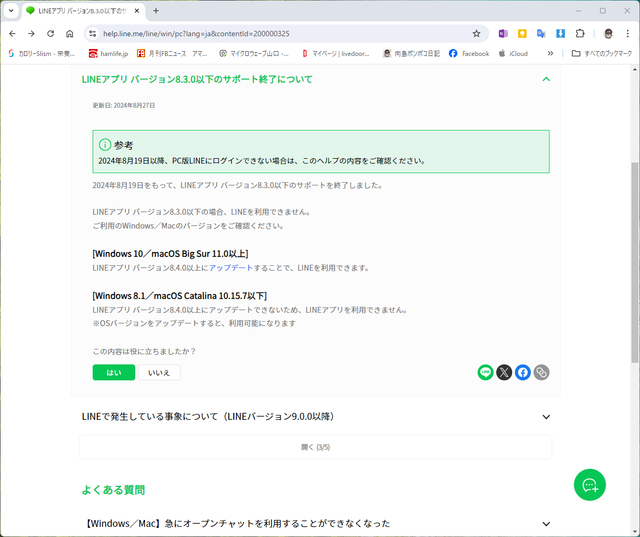This screenshot has height=537, width=640.
Task: Answer いいえ to helpful question
Action: [x=159, y=373]
